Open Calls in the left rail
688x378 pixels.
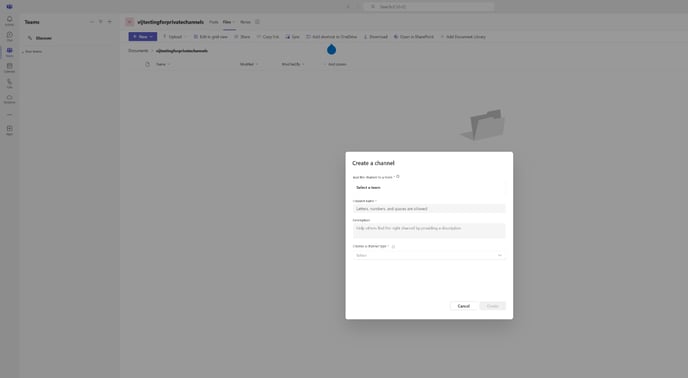pyautogui.click(x=9, y=83)
